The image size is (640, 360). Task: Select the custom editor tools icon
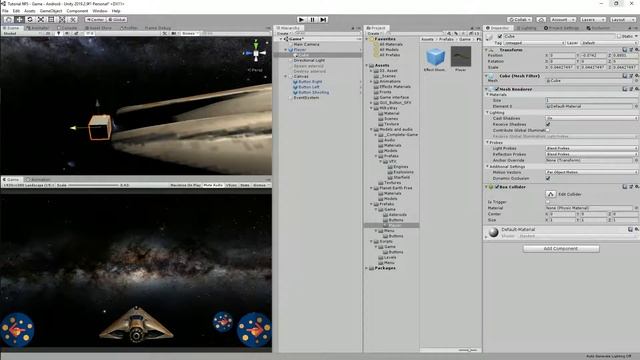(x=73, y=19)
